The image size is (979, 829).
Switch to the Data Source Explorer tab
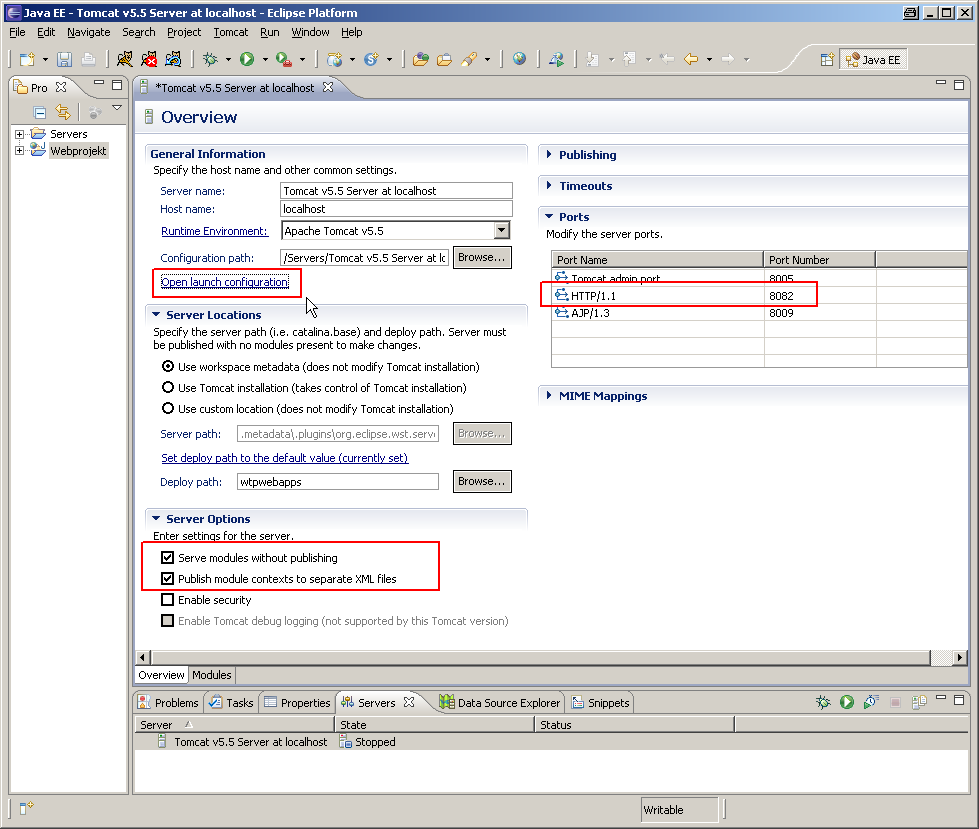pos(499,702)
